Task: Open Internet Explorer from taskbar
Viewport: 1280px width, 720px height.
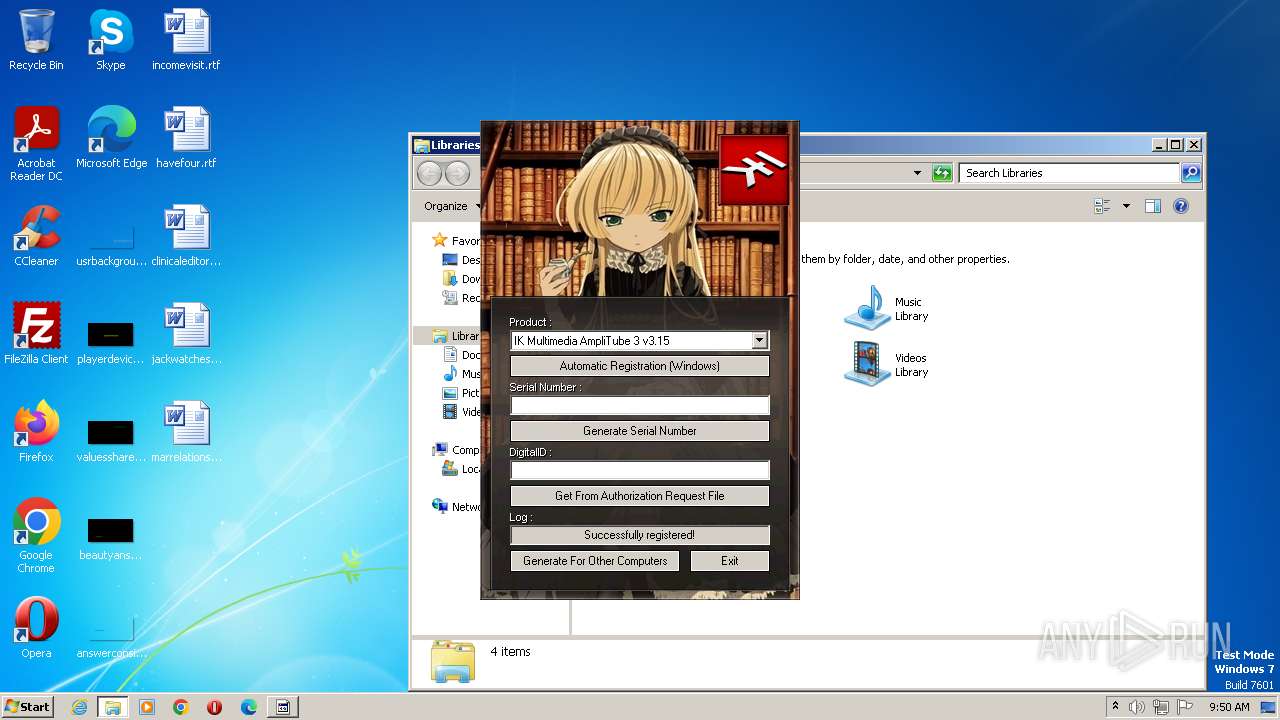Action: coord(79,707)
